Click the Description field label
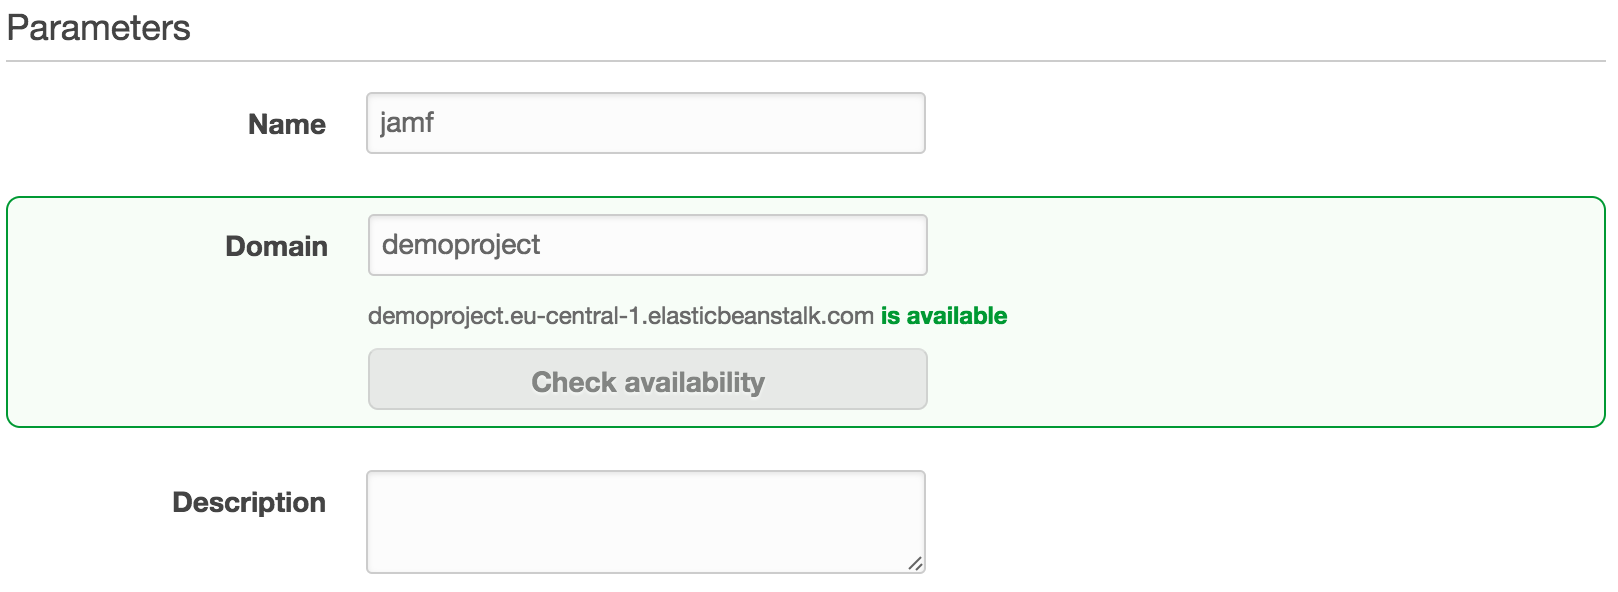Screen dimensions: 1618x592 (x=249, y=502)
